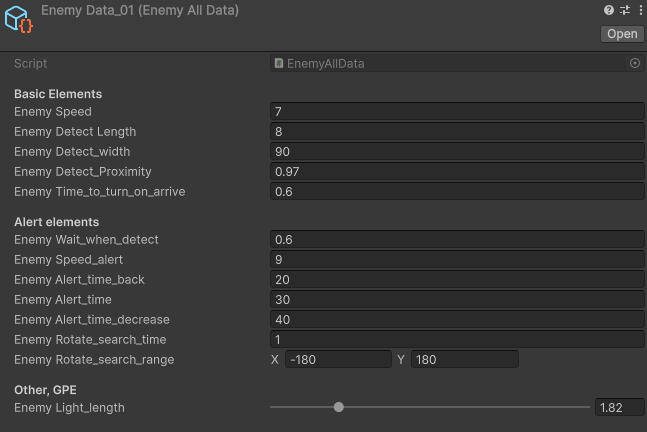Click the Enemy Rotate_search_range label

tap(94, 359)
